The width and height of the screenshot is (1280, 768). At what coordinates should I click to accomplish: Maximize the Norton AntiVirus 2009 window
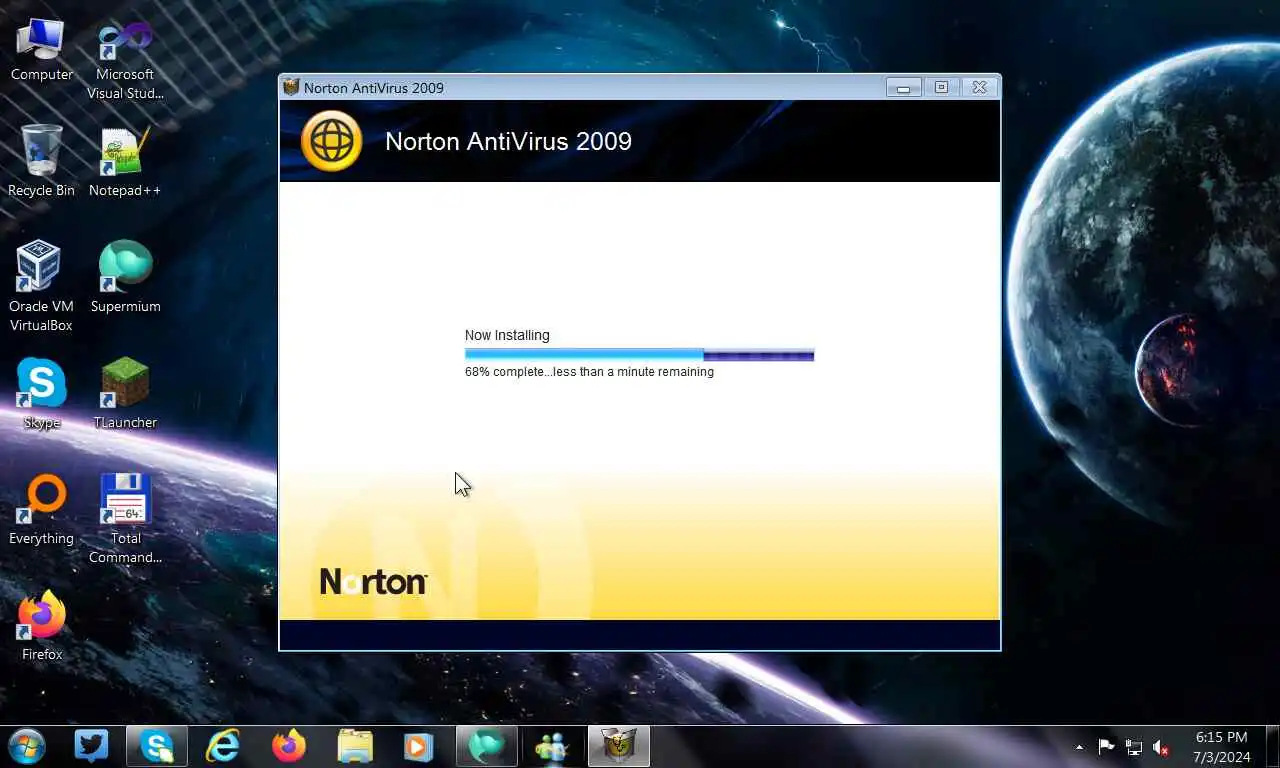[941, 87]
